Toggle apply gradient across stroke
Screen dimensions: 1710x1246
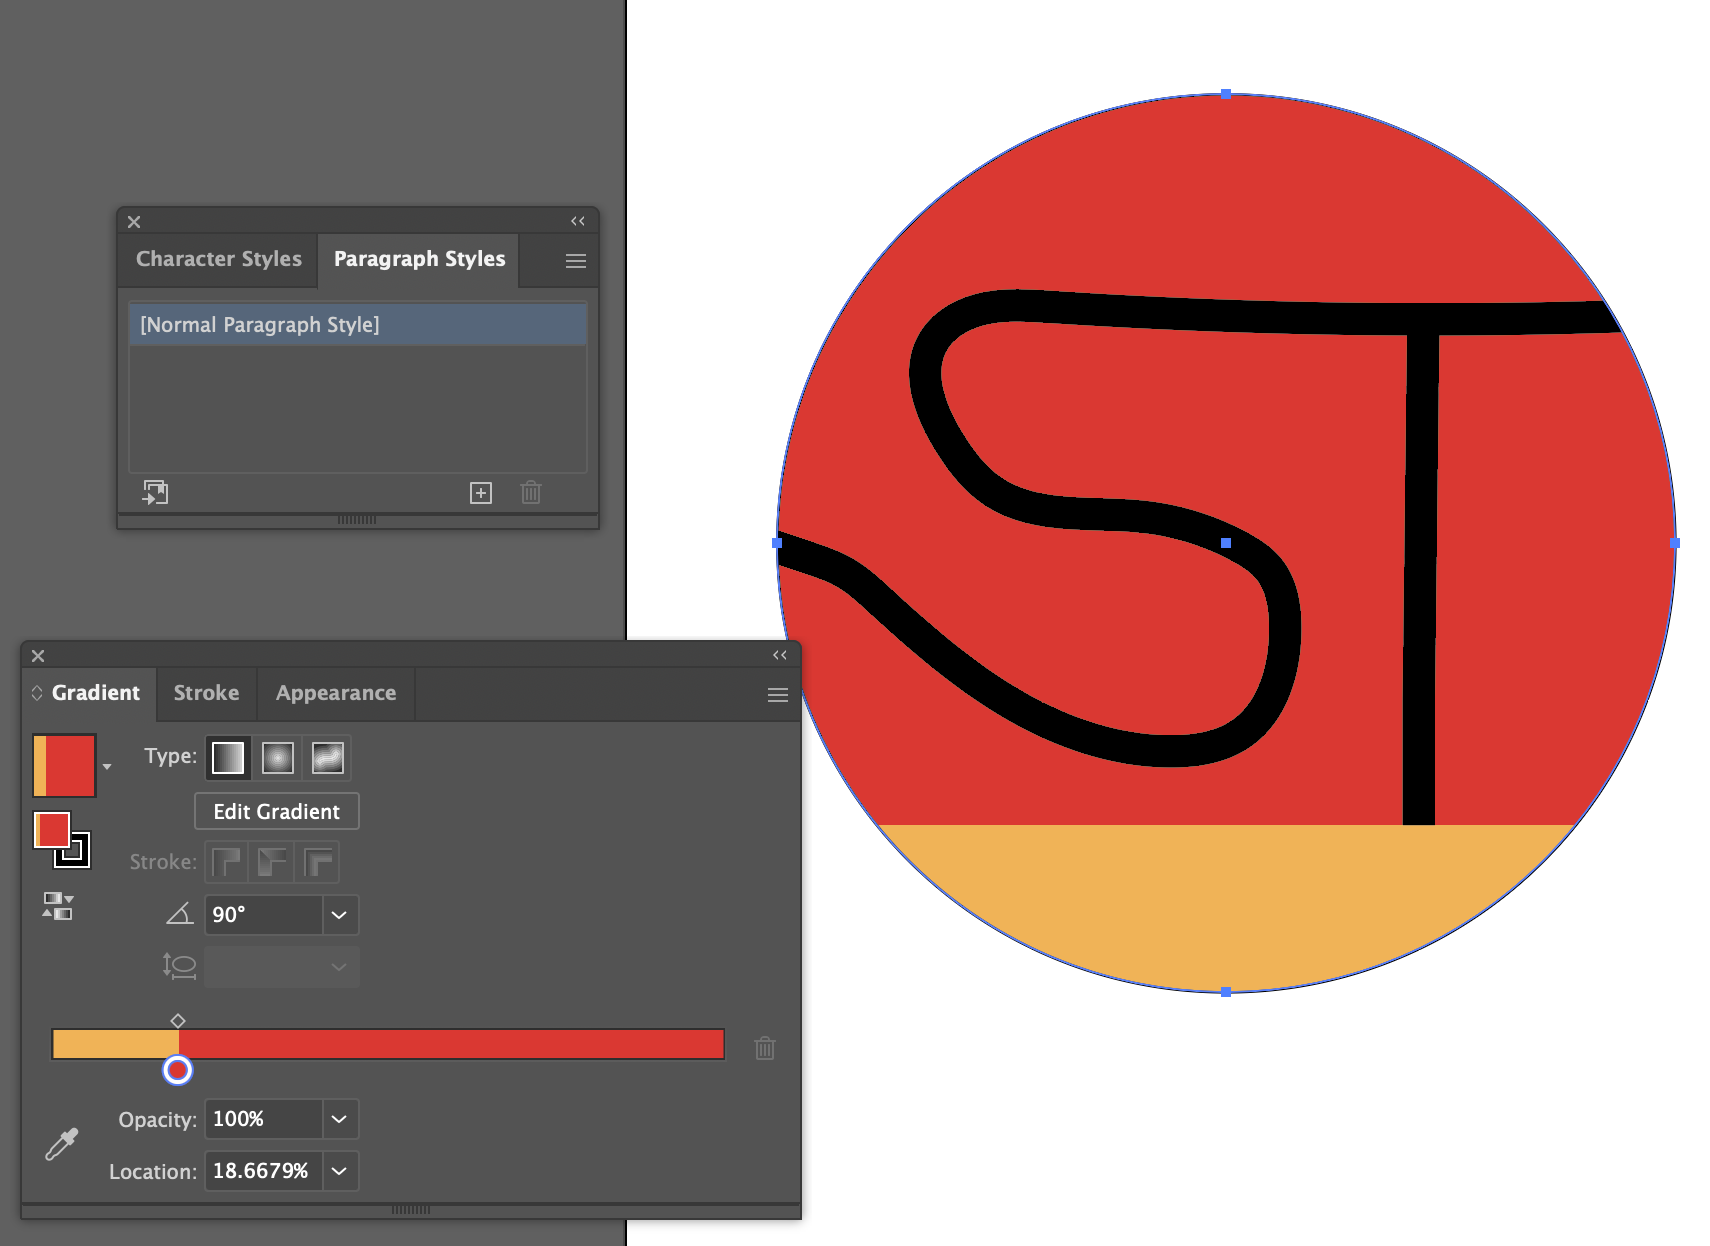click(318, 861)
